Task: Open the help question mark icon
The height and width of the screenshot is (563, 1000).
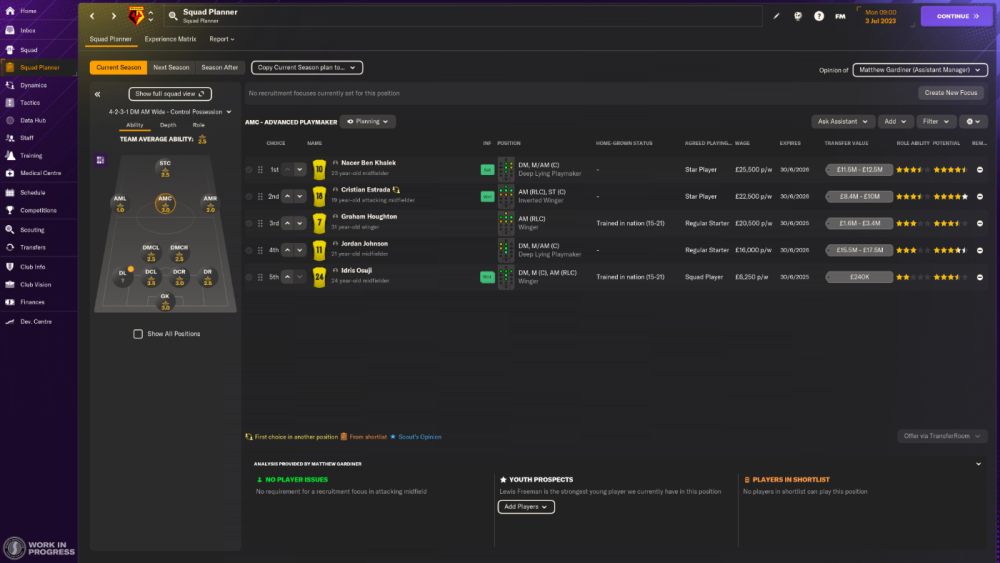Action: click(819, 16)
